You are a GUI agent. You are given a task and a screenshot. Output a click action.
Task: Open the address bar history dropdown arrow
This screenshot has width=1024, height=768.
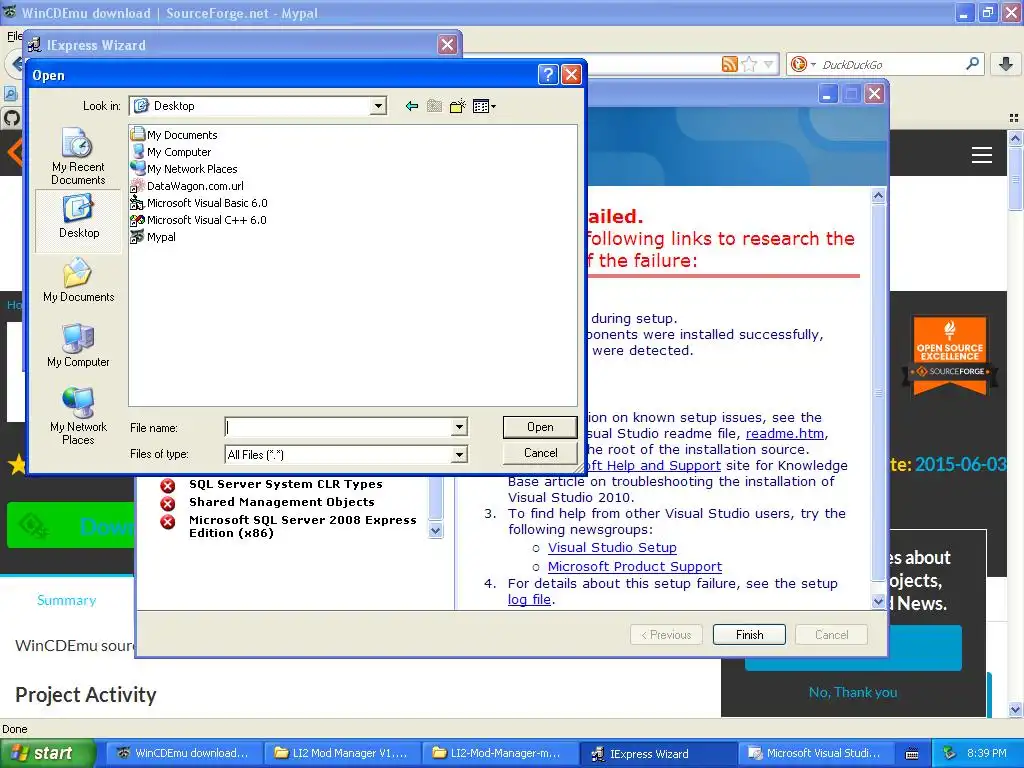[x=769, y=64]
